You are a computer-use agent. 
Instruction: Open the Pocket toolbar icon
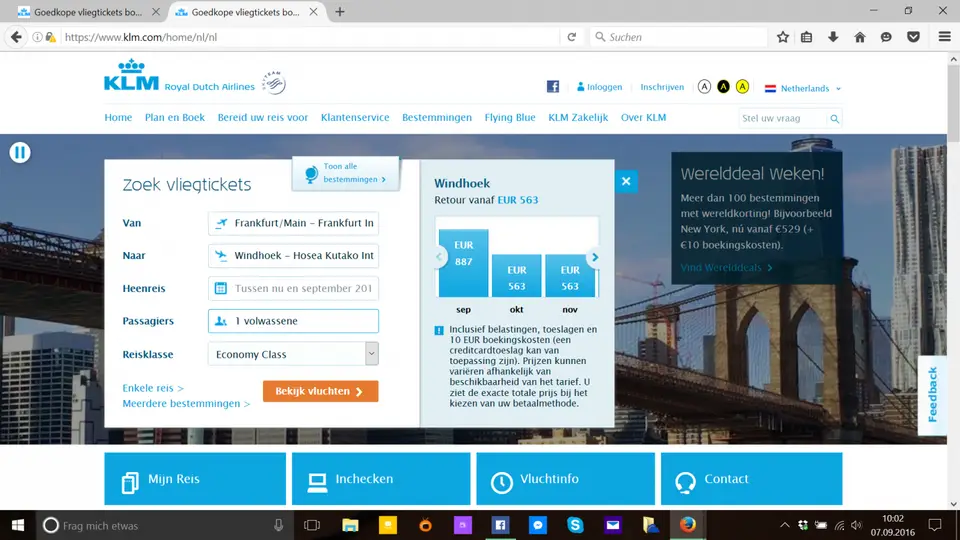pos(913,37)
